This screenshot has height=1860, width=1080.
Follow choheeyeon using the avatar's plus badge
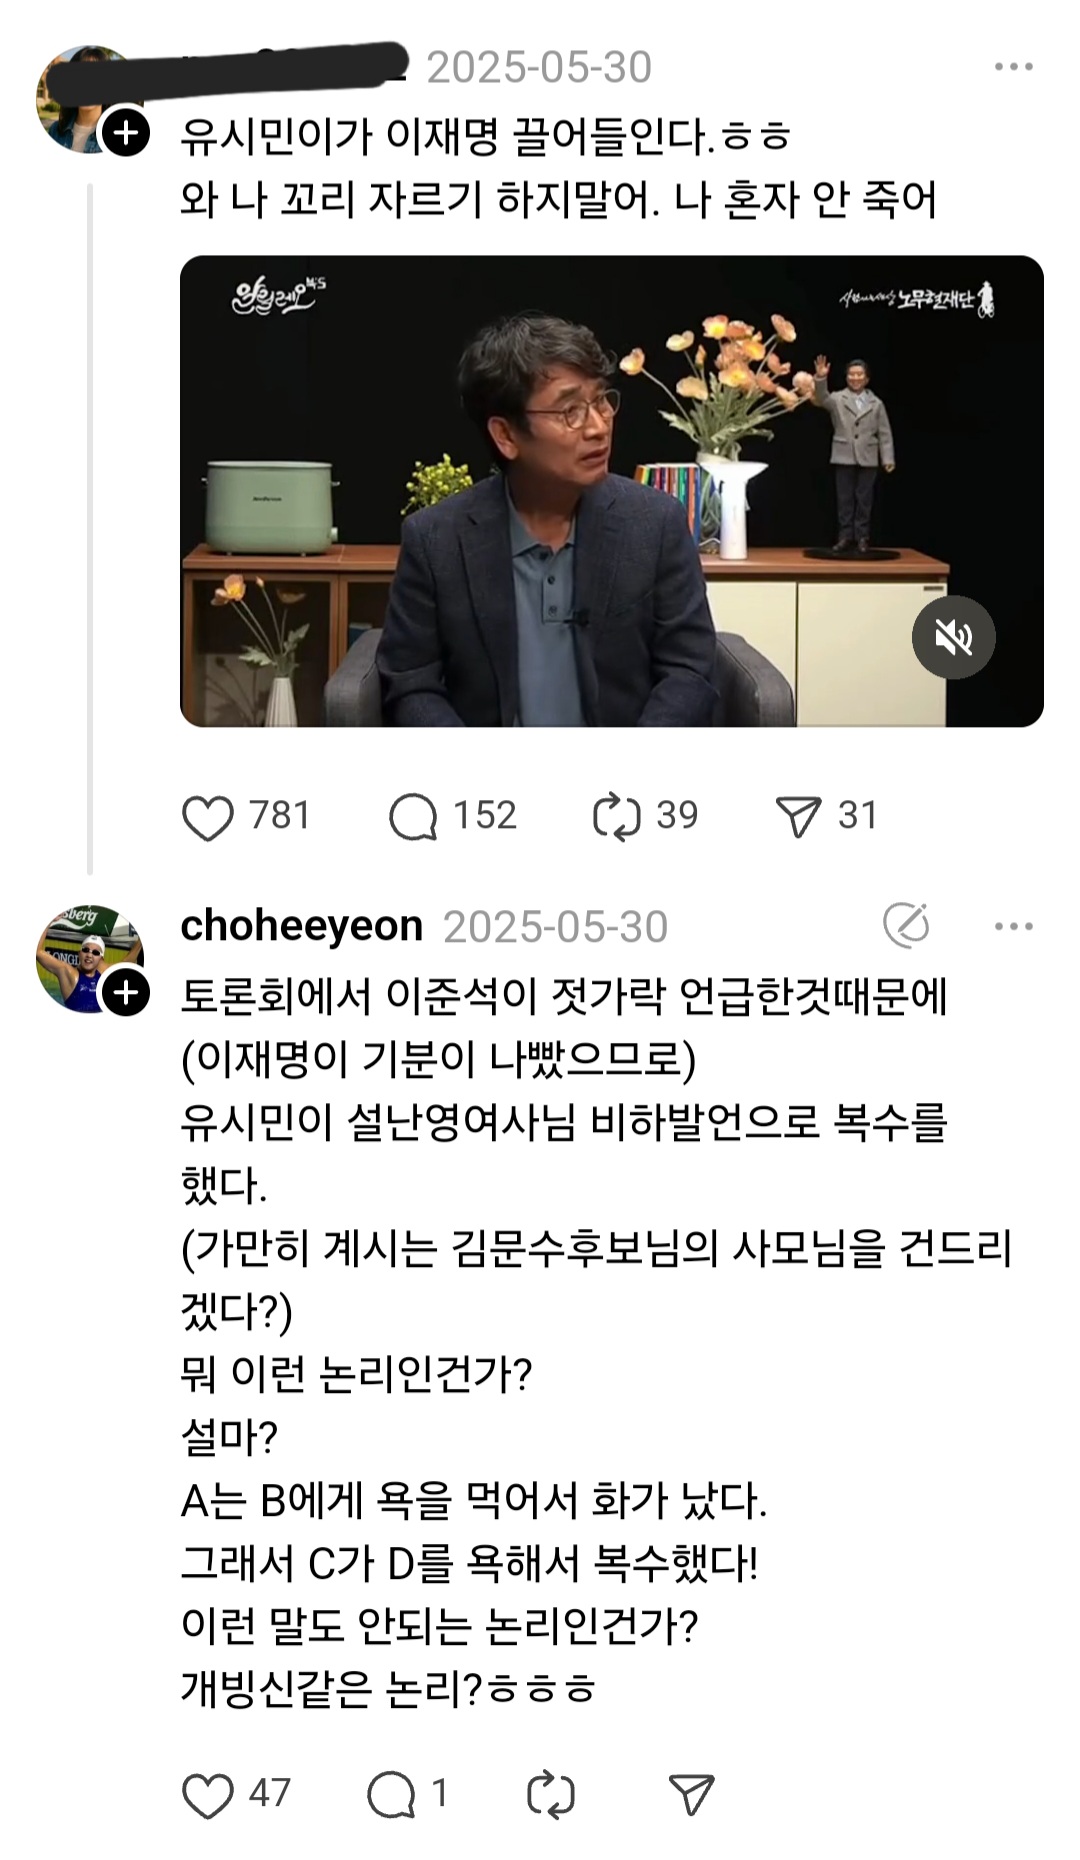pos(126,992)
